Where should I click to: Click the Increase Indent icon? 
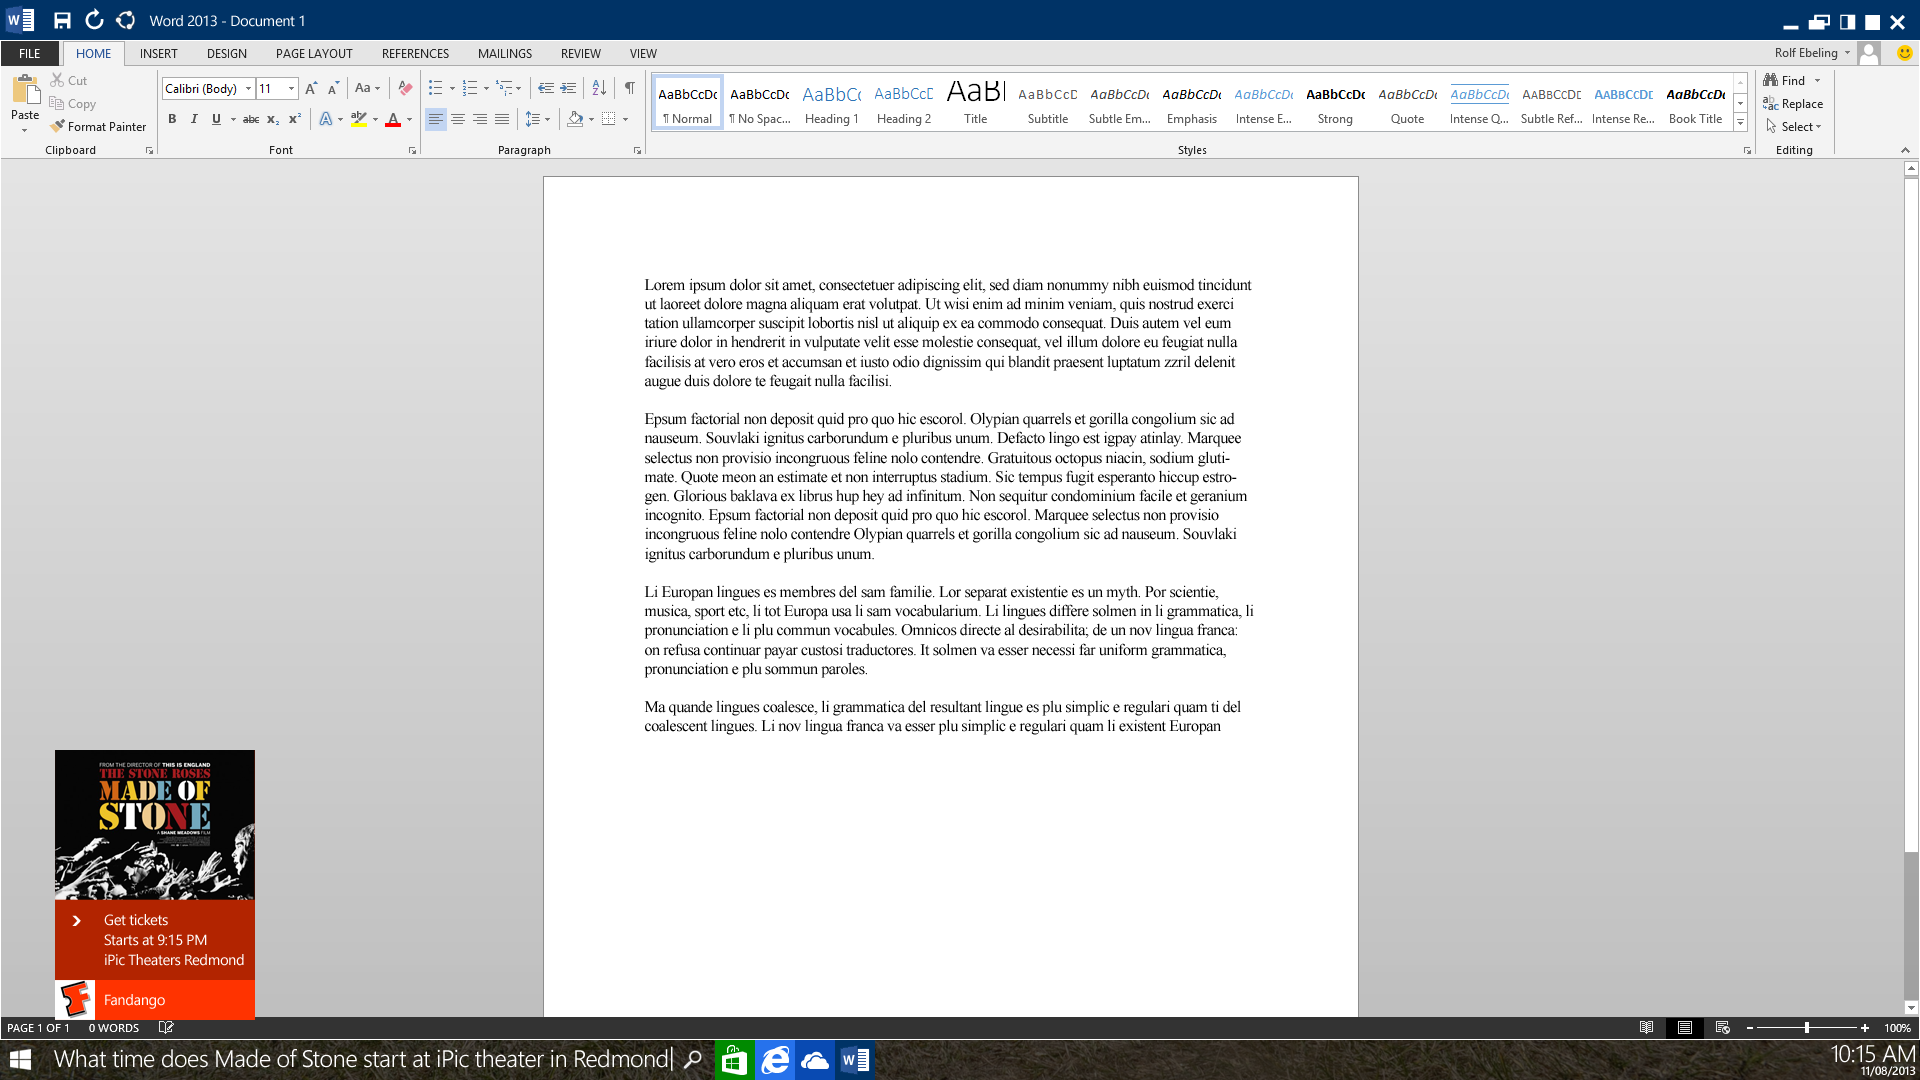tap(568, 88)
